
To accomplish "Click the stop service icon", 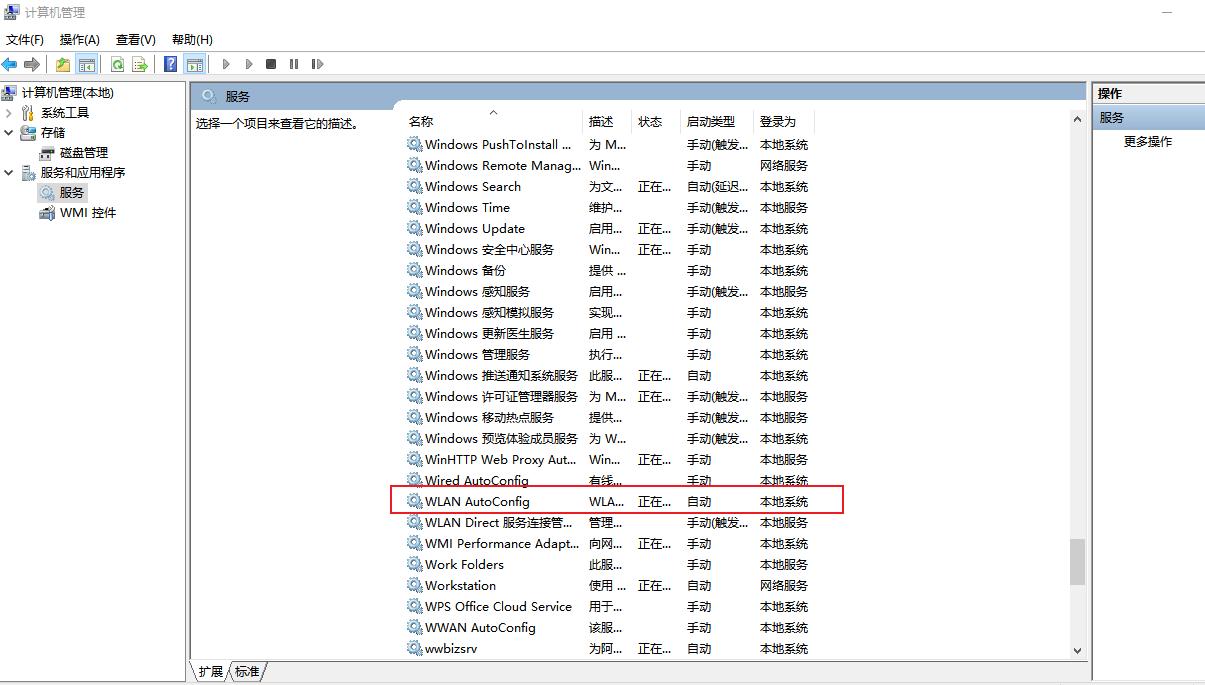I will tap(270, 63).
